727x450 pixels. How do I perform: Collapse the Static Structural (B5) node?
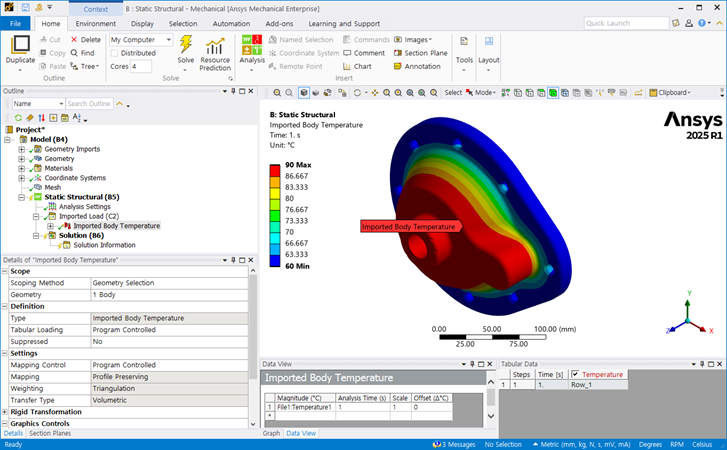point(21,197)
